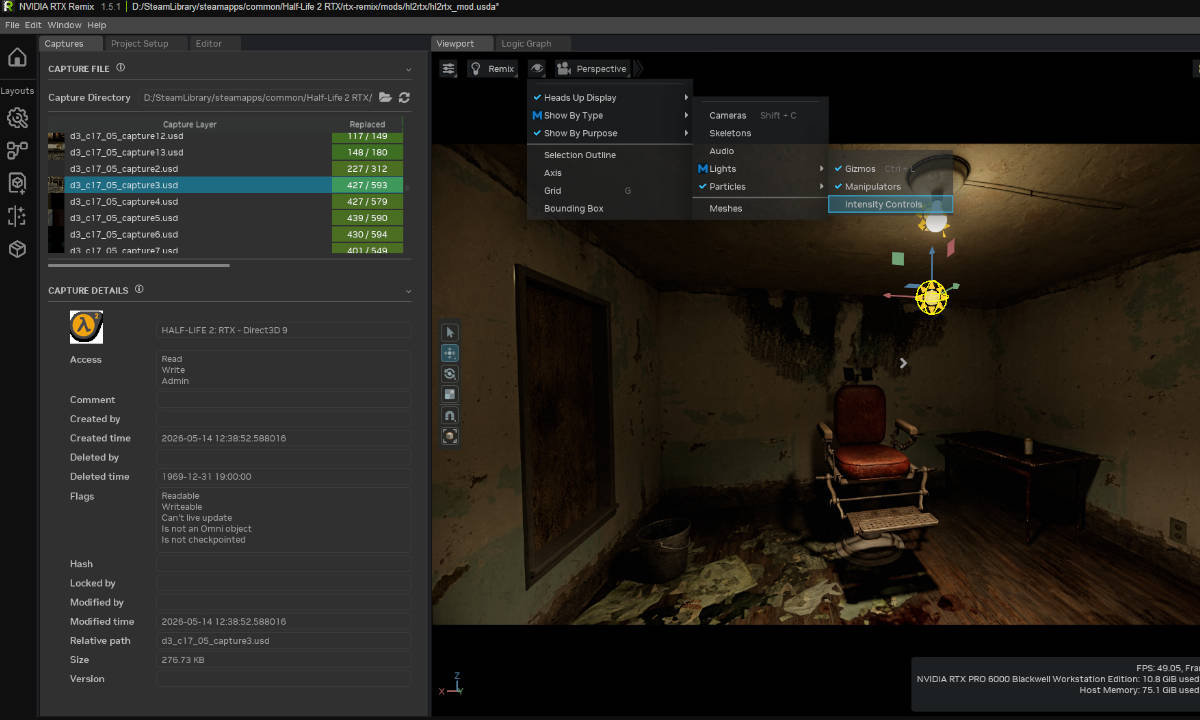The height and width of the screenshot is (720, 1200).
Task: Toggle the eye visibility menu button
Action: coord(537,69)
